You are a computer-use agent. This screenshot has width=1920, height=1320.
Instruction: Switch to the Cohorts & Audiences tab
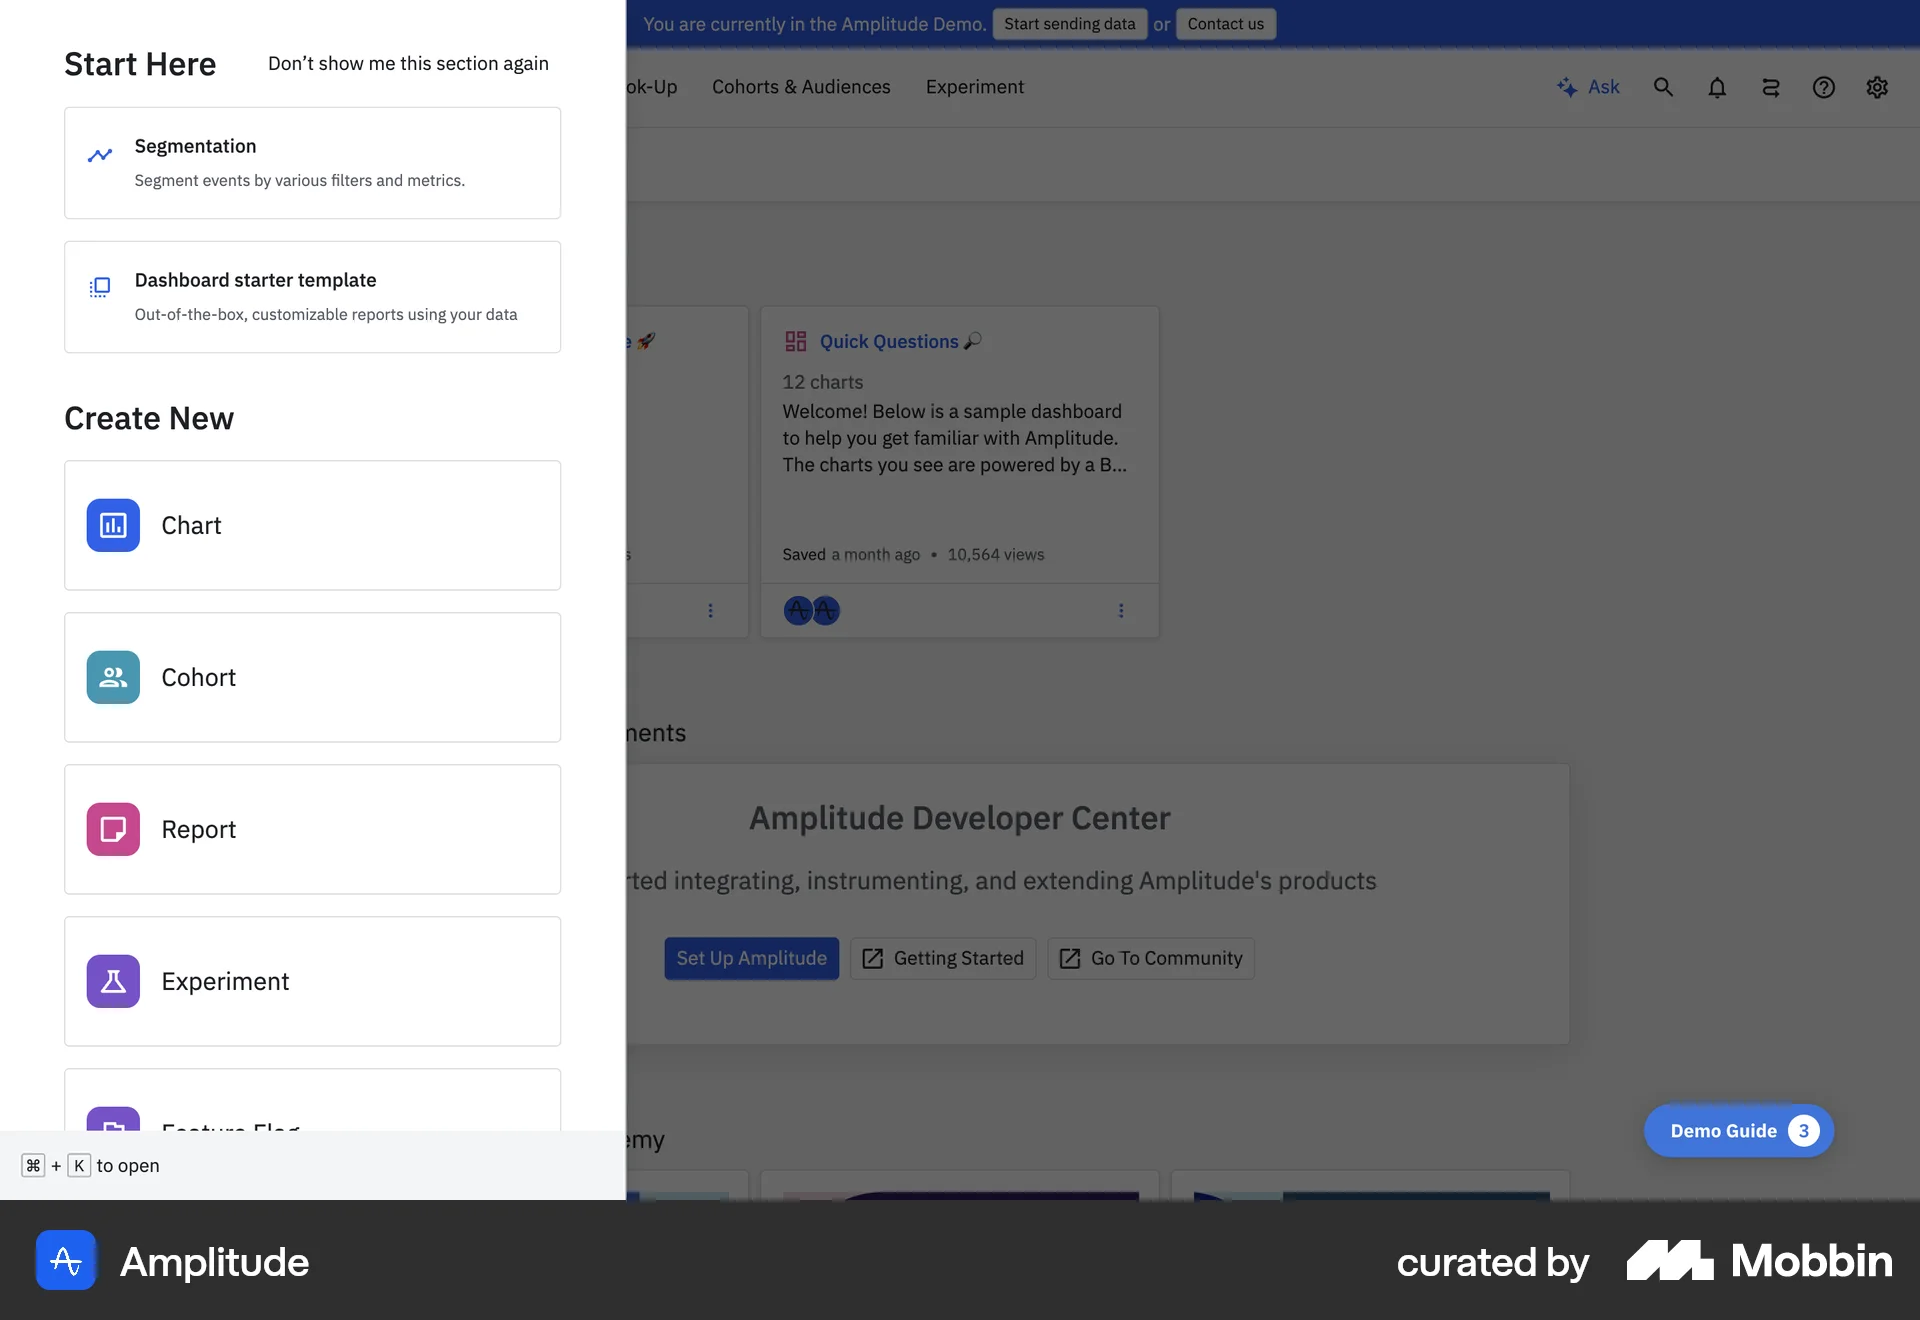(800, 87)
